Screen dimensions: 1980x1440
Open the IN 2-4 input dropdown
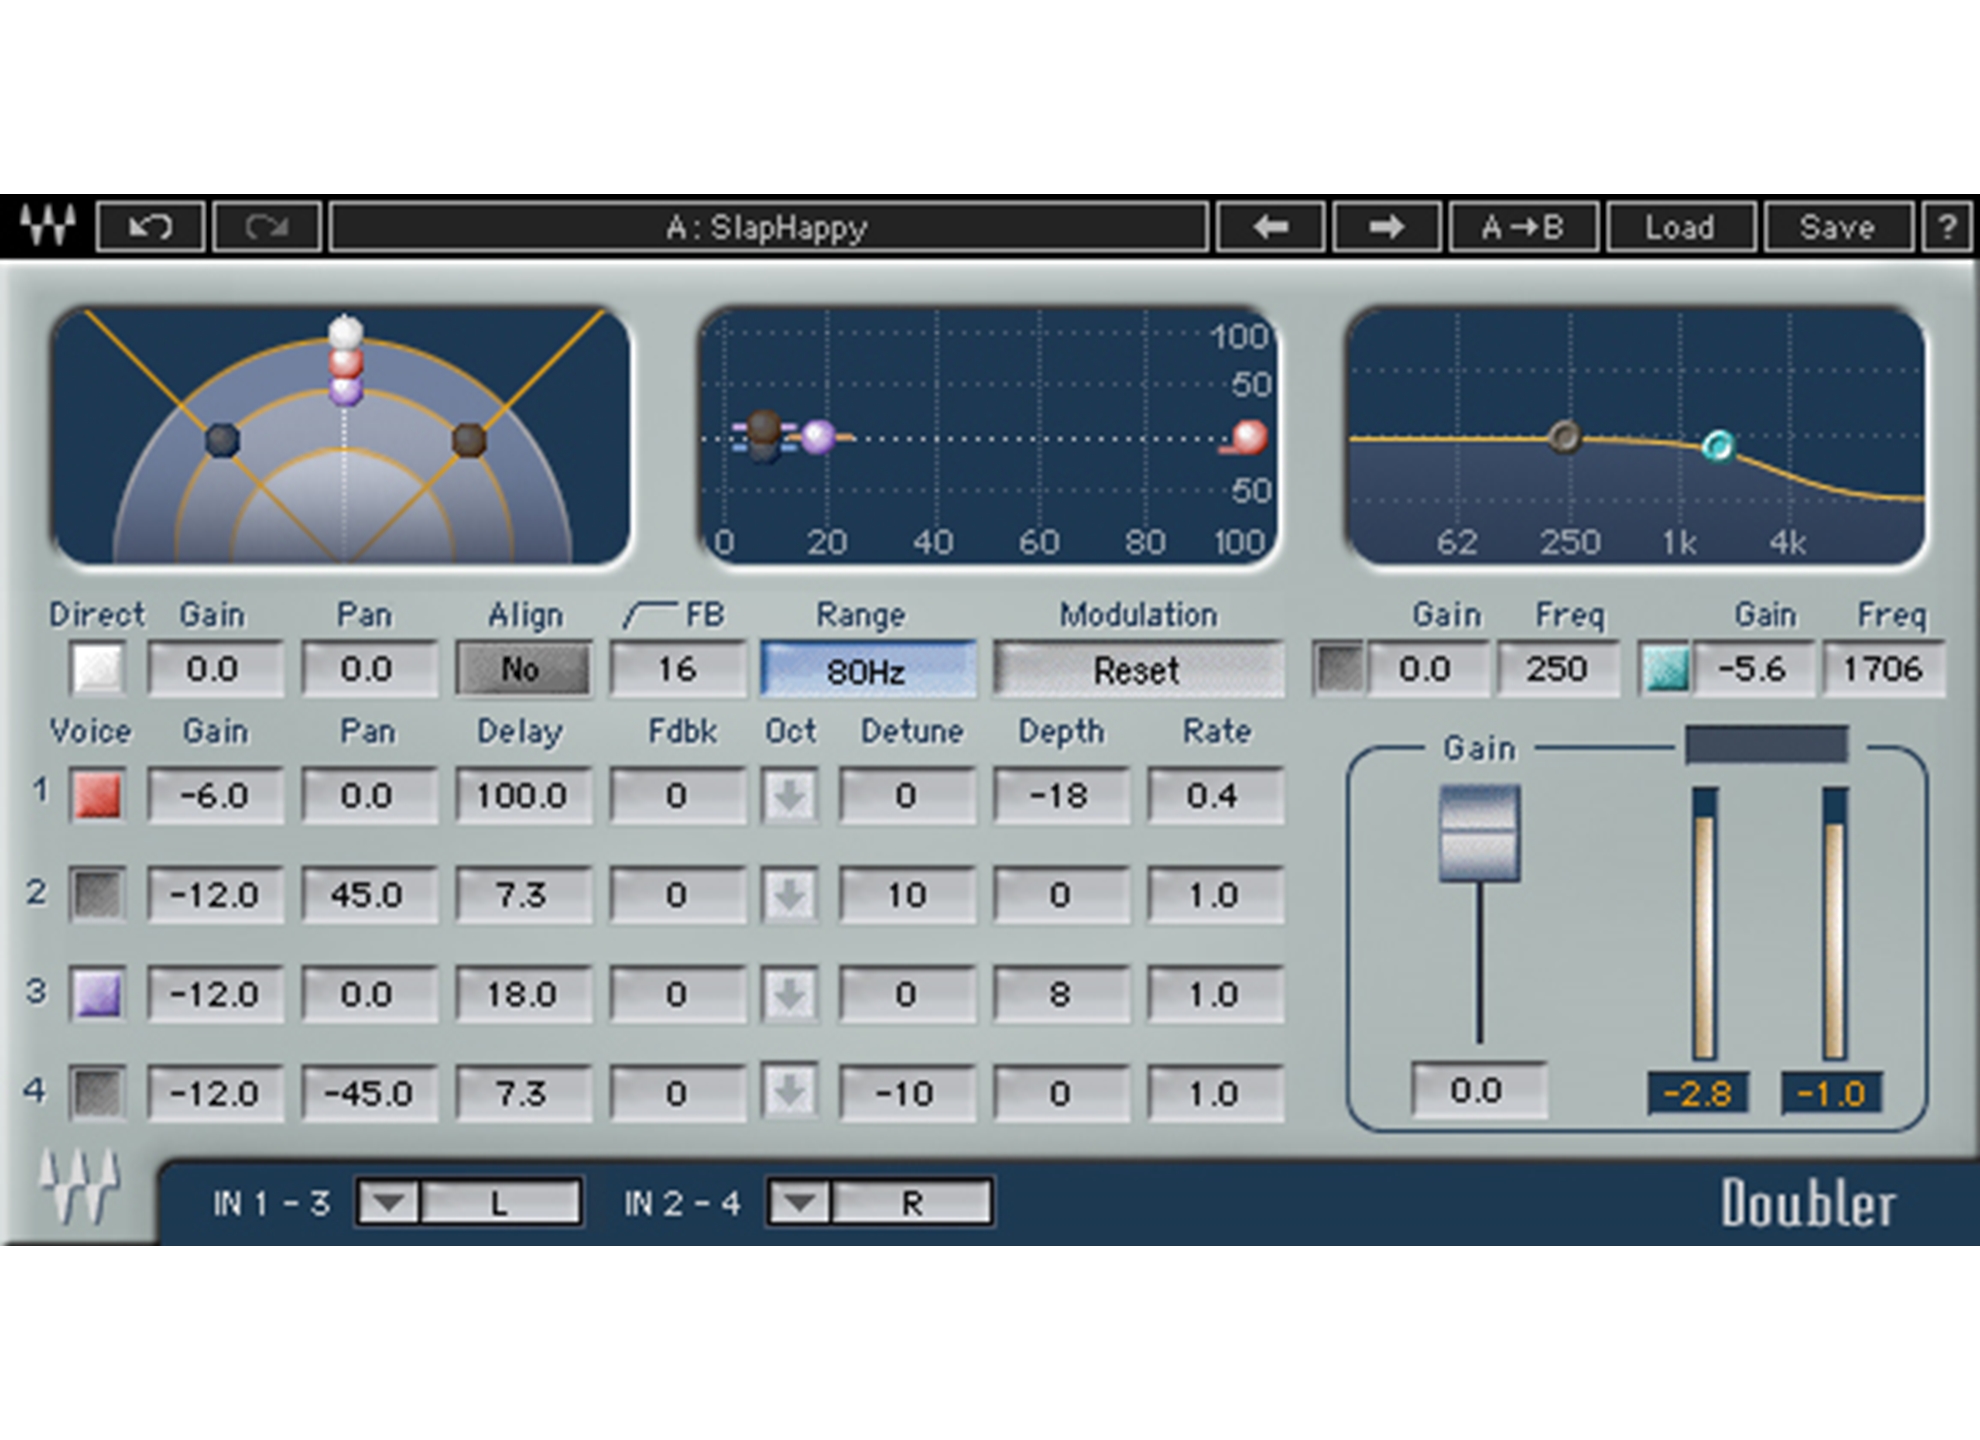point(799,1202)
